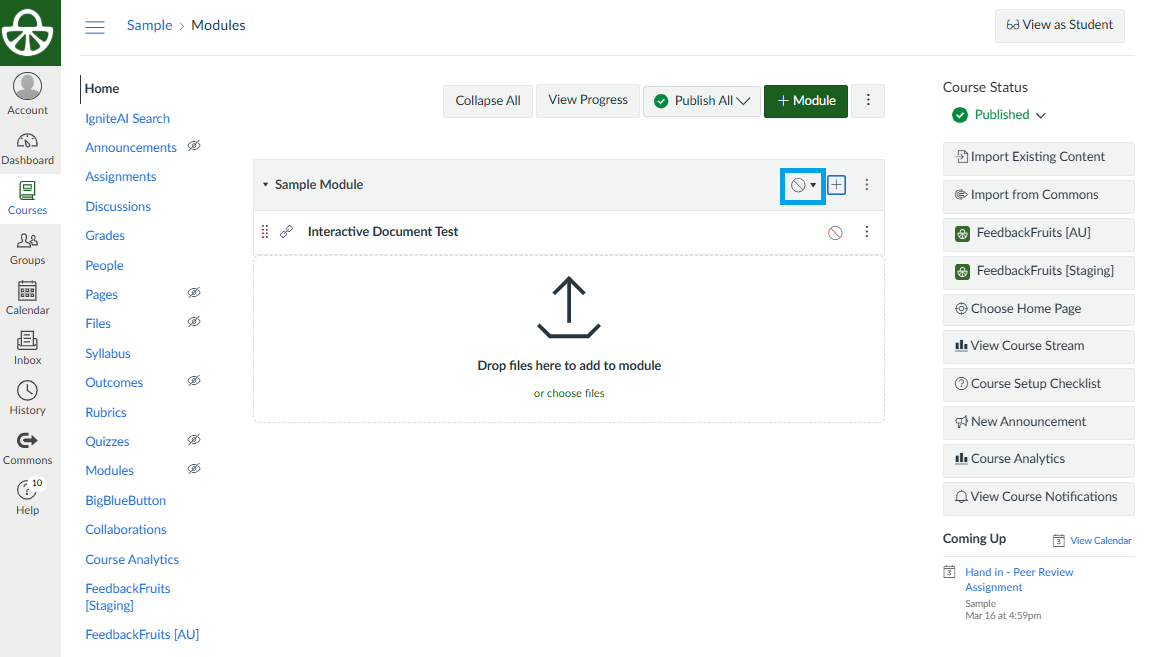Click View as Student button
Image resolution: width=1162 pixels, height=657 pixels.
pos(1059,26)
